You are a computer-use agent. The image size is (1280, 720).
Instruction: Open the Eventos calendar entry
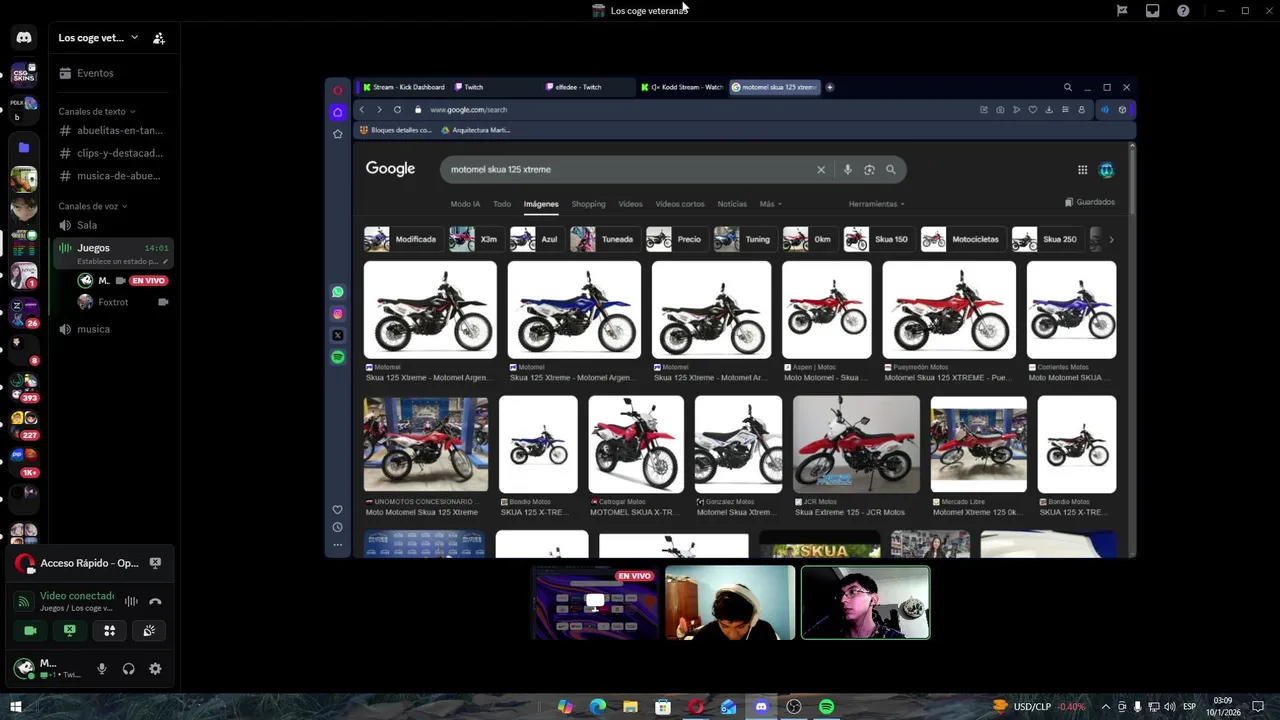pyautogui.click(x=113, y=73)
